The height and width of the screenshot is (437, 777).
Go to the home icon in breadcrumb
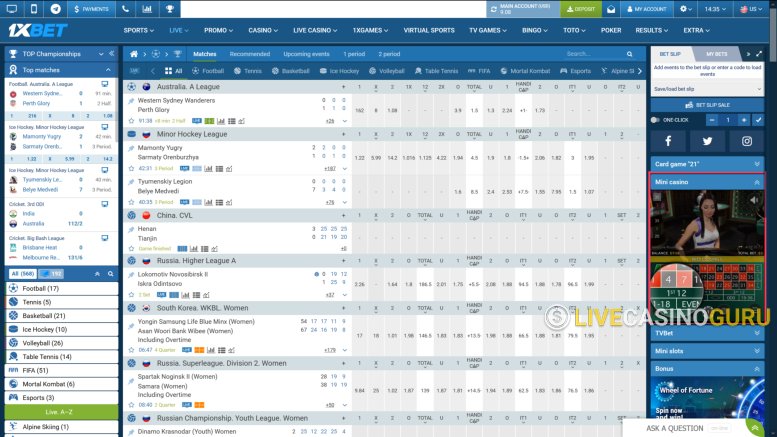(134, 54)
